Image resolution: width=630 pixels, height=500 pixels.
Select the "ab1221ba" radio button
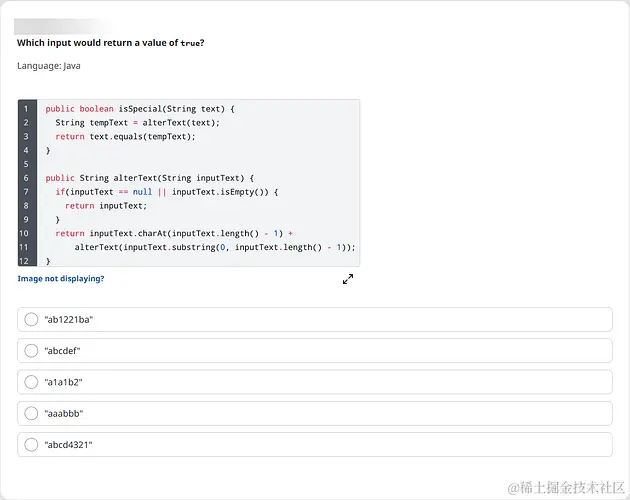31,320
